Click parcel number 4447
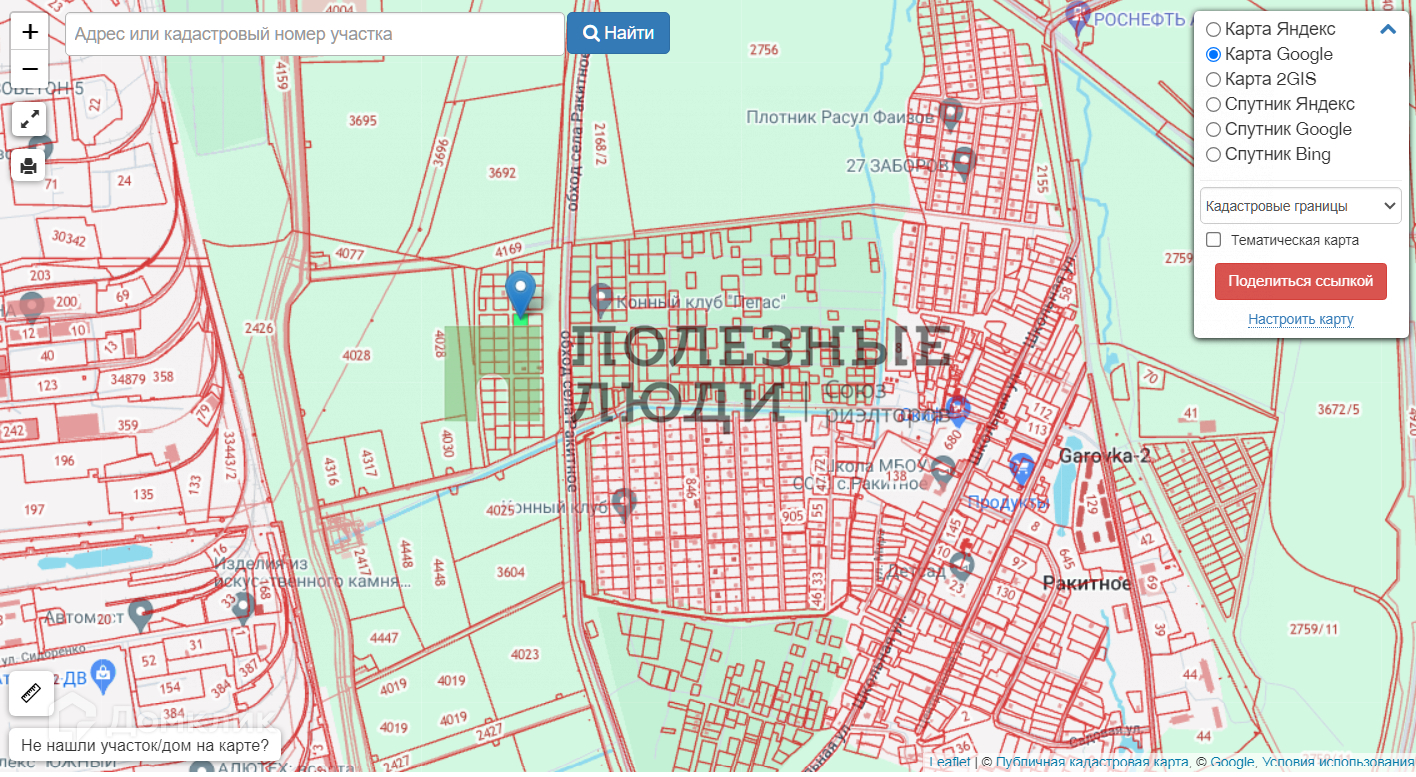 [384, 638]
